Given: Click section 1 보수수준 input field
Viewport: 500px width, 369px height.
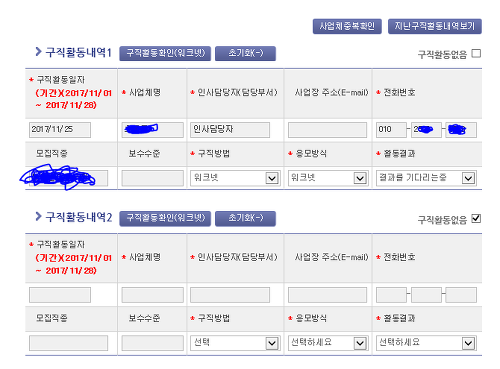Looking at the screenshot, I should tap(153, 178).
